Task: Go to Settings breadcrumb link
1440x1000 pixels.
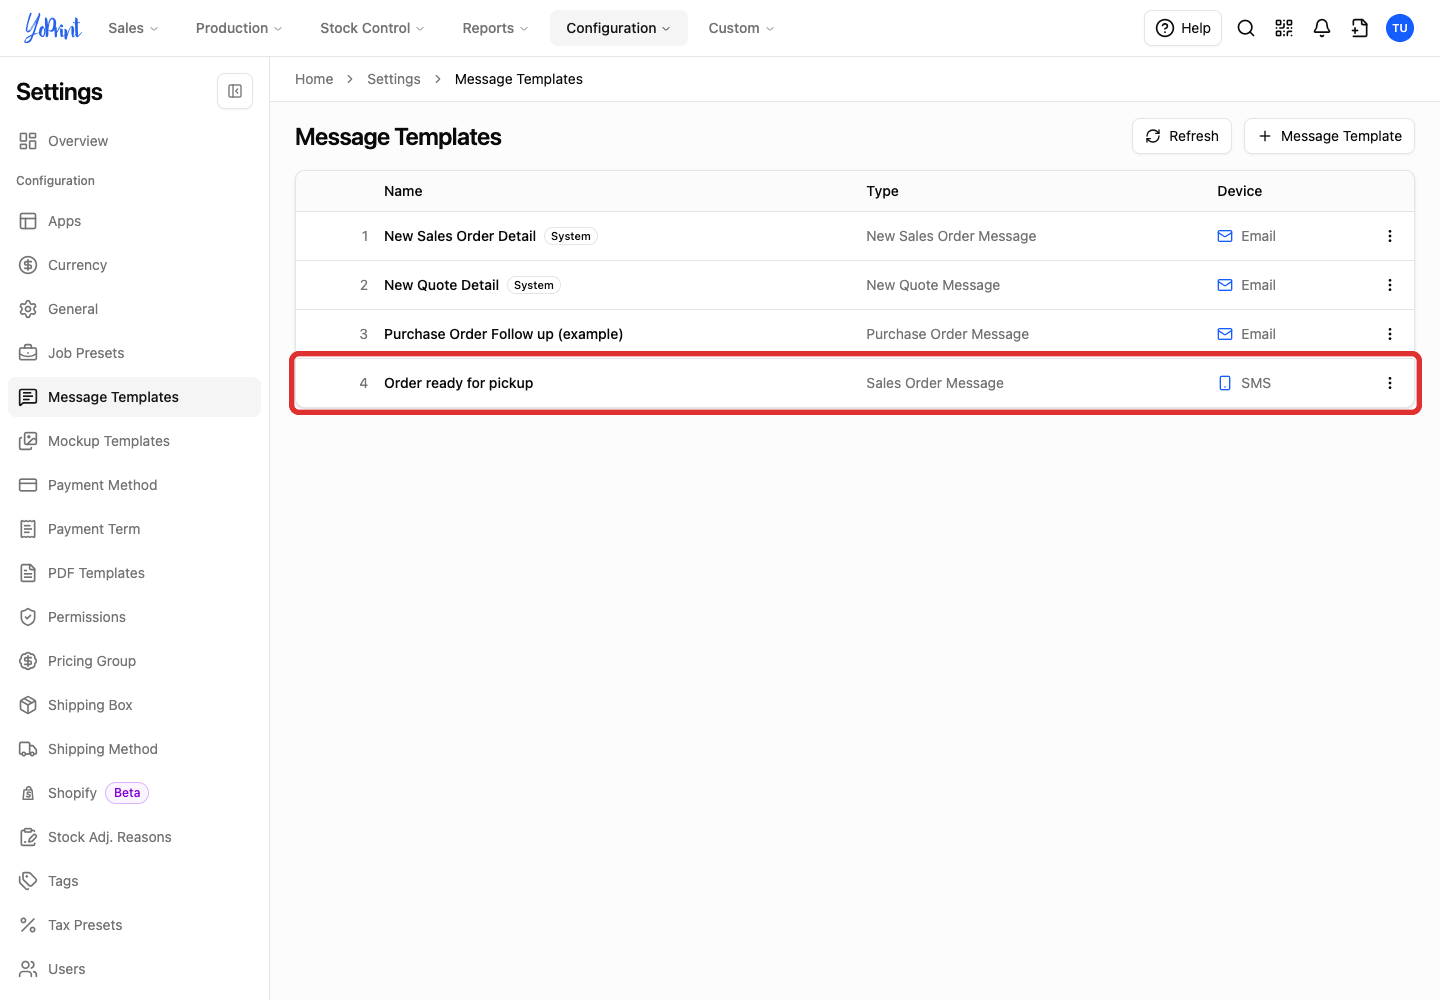Action: (394, 79)
